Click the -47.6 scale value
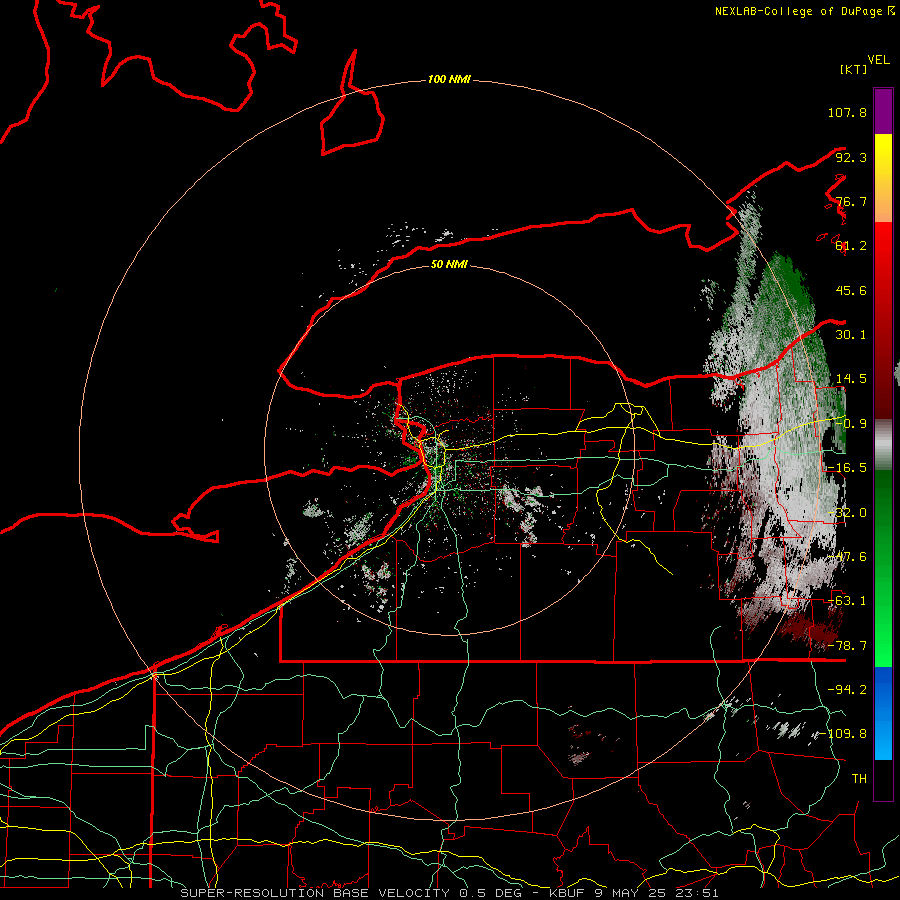This screenshot has width=900, height=900. tap(847, 557)
